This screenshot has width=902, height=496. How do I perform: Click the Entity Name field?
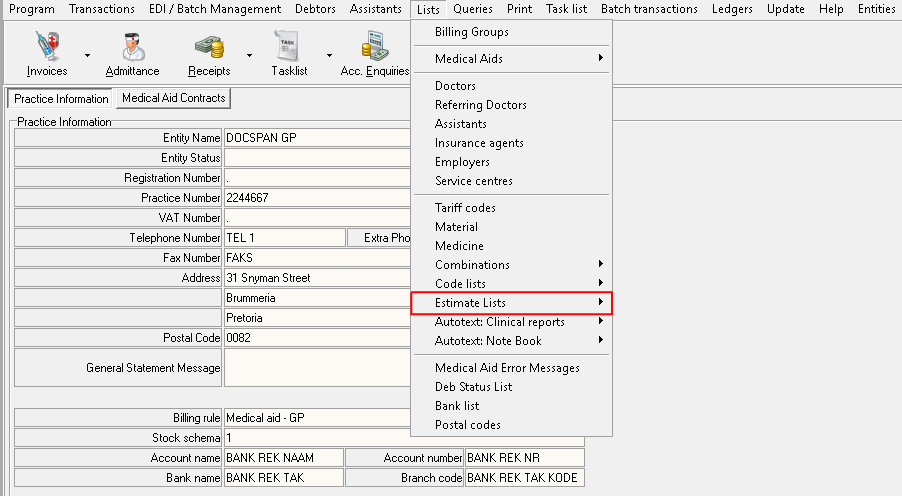317,138
